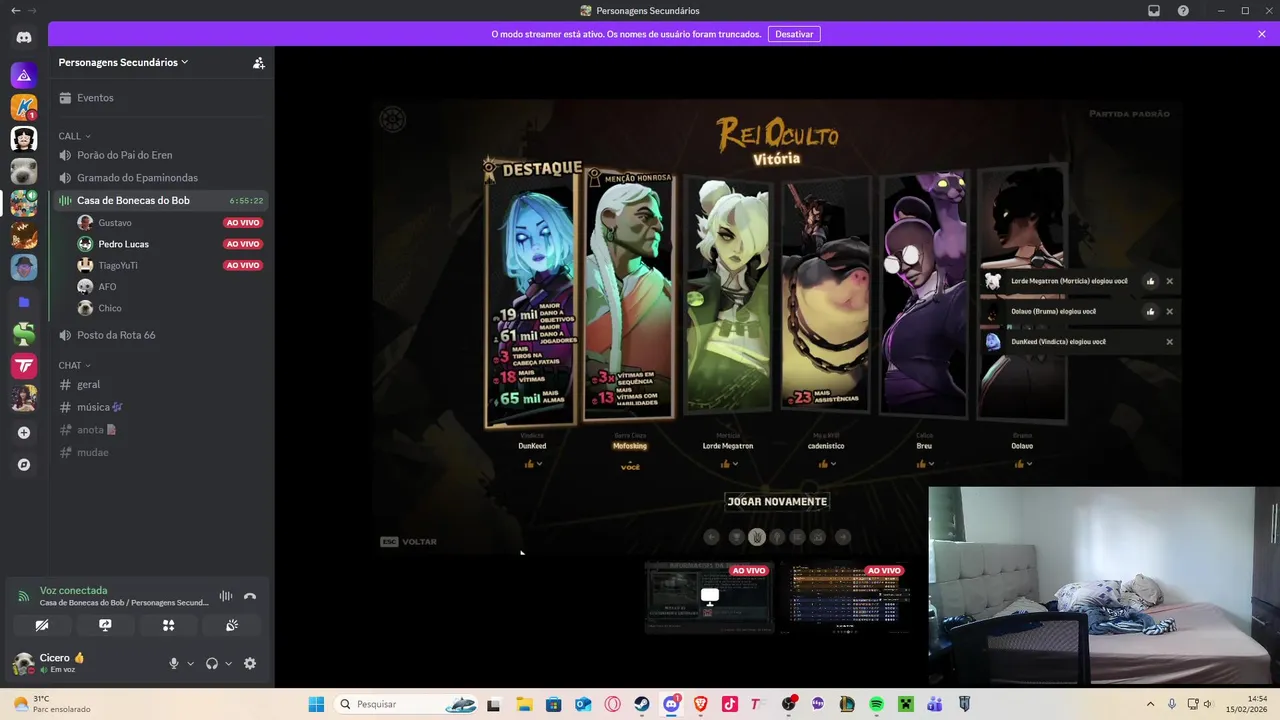Select user Gustavo in voice channel
Screen dimensions: 1280x720
point(170,223)
